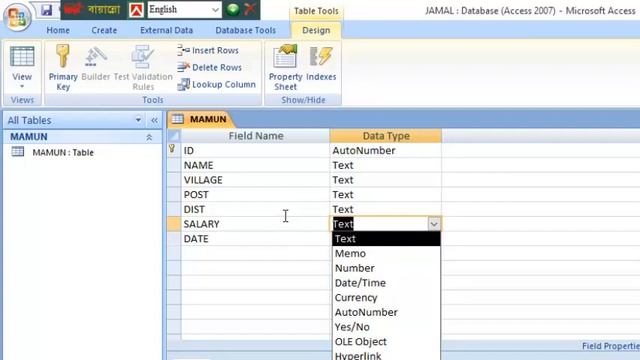Click the red X icon on language bar
The width and height of the screenshot is (640, 360).
point(250,9)
